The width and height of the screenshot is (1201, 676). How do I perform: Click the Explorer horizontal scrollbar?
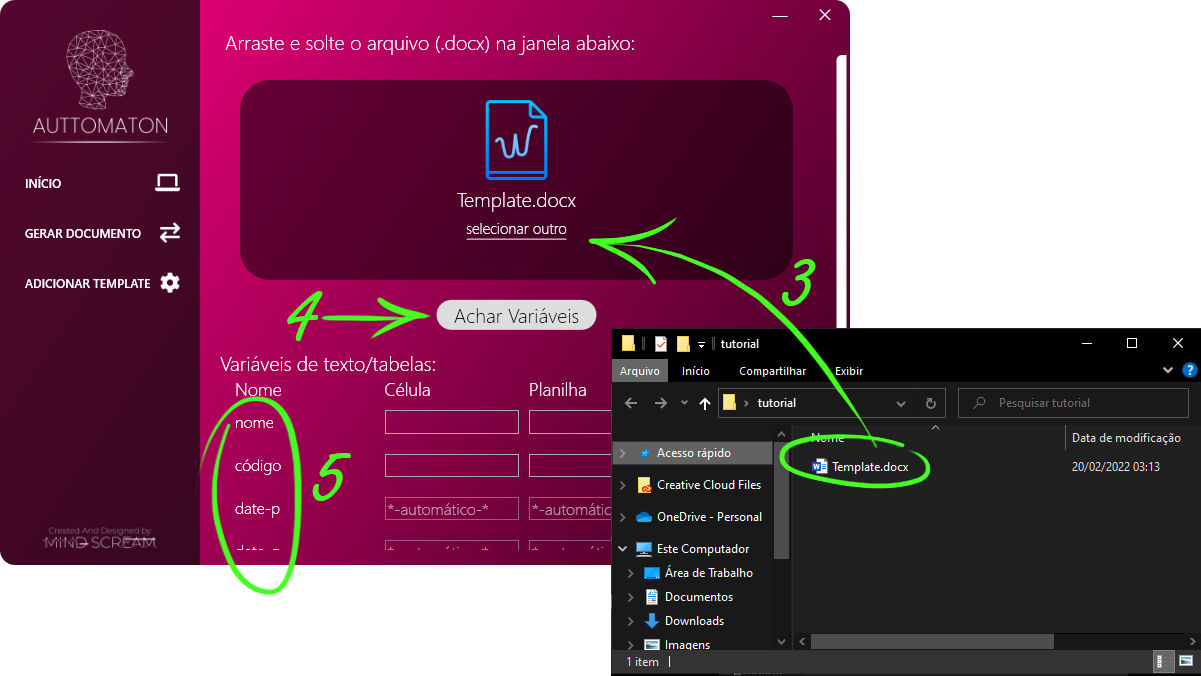pos(932,641)
